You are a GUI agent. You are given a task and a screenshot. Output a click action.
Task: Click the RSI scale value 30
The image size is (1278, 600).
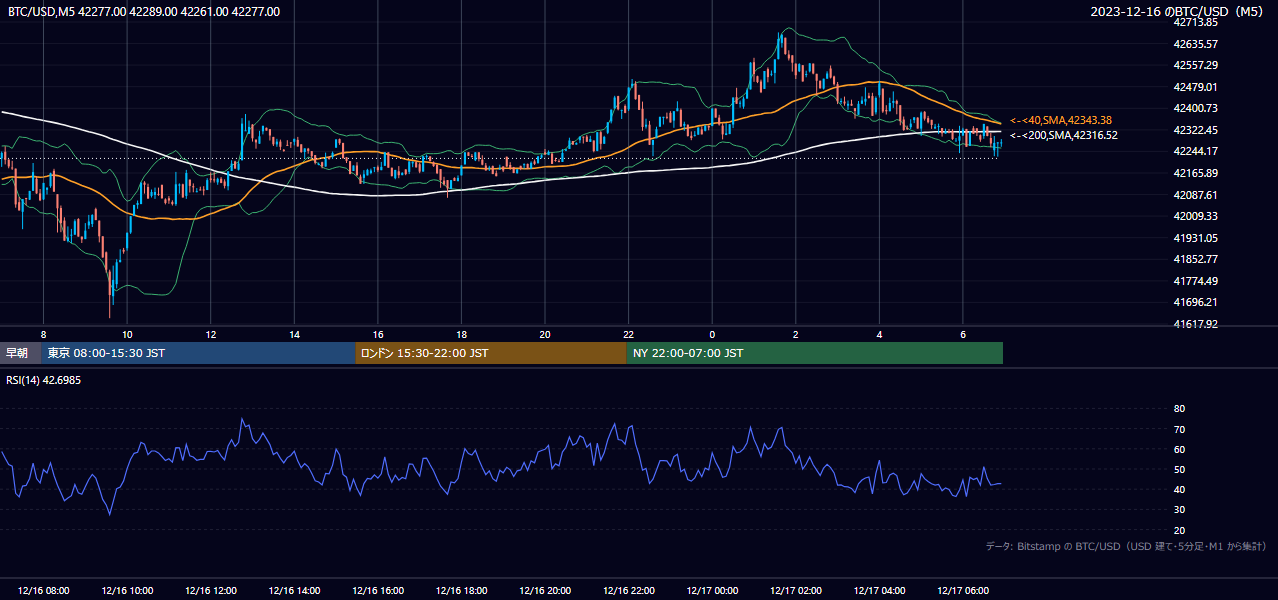pos(1179,510)
